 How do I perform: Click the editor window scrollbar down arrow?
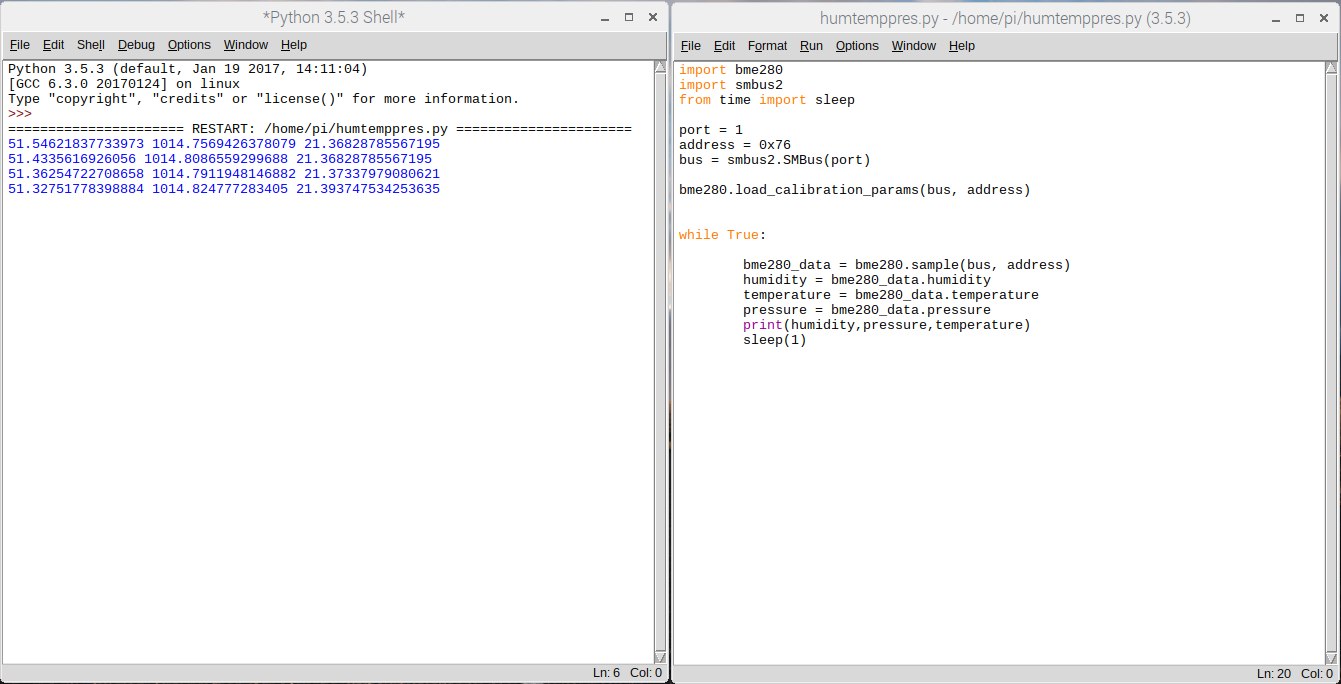pos(1331,658)
